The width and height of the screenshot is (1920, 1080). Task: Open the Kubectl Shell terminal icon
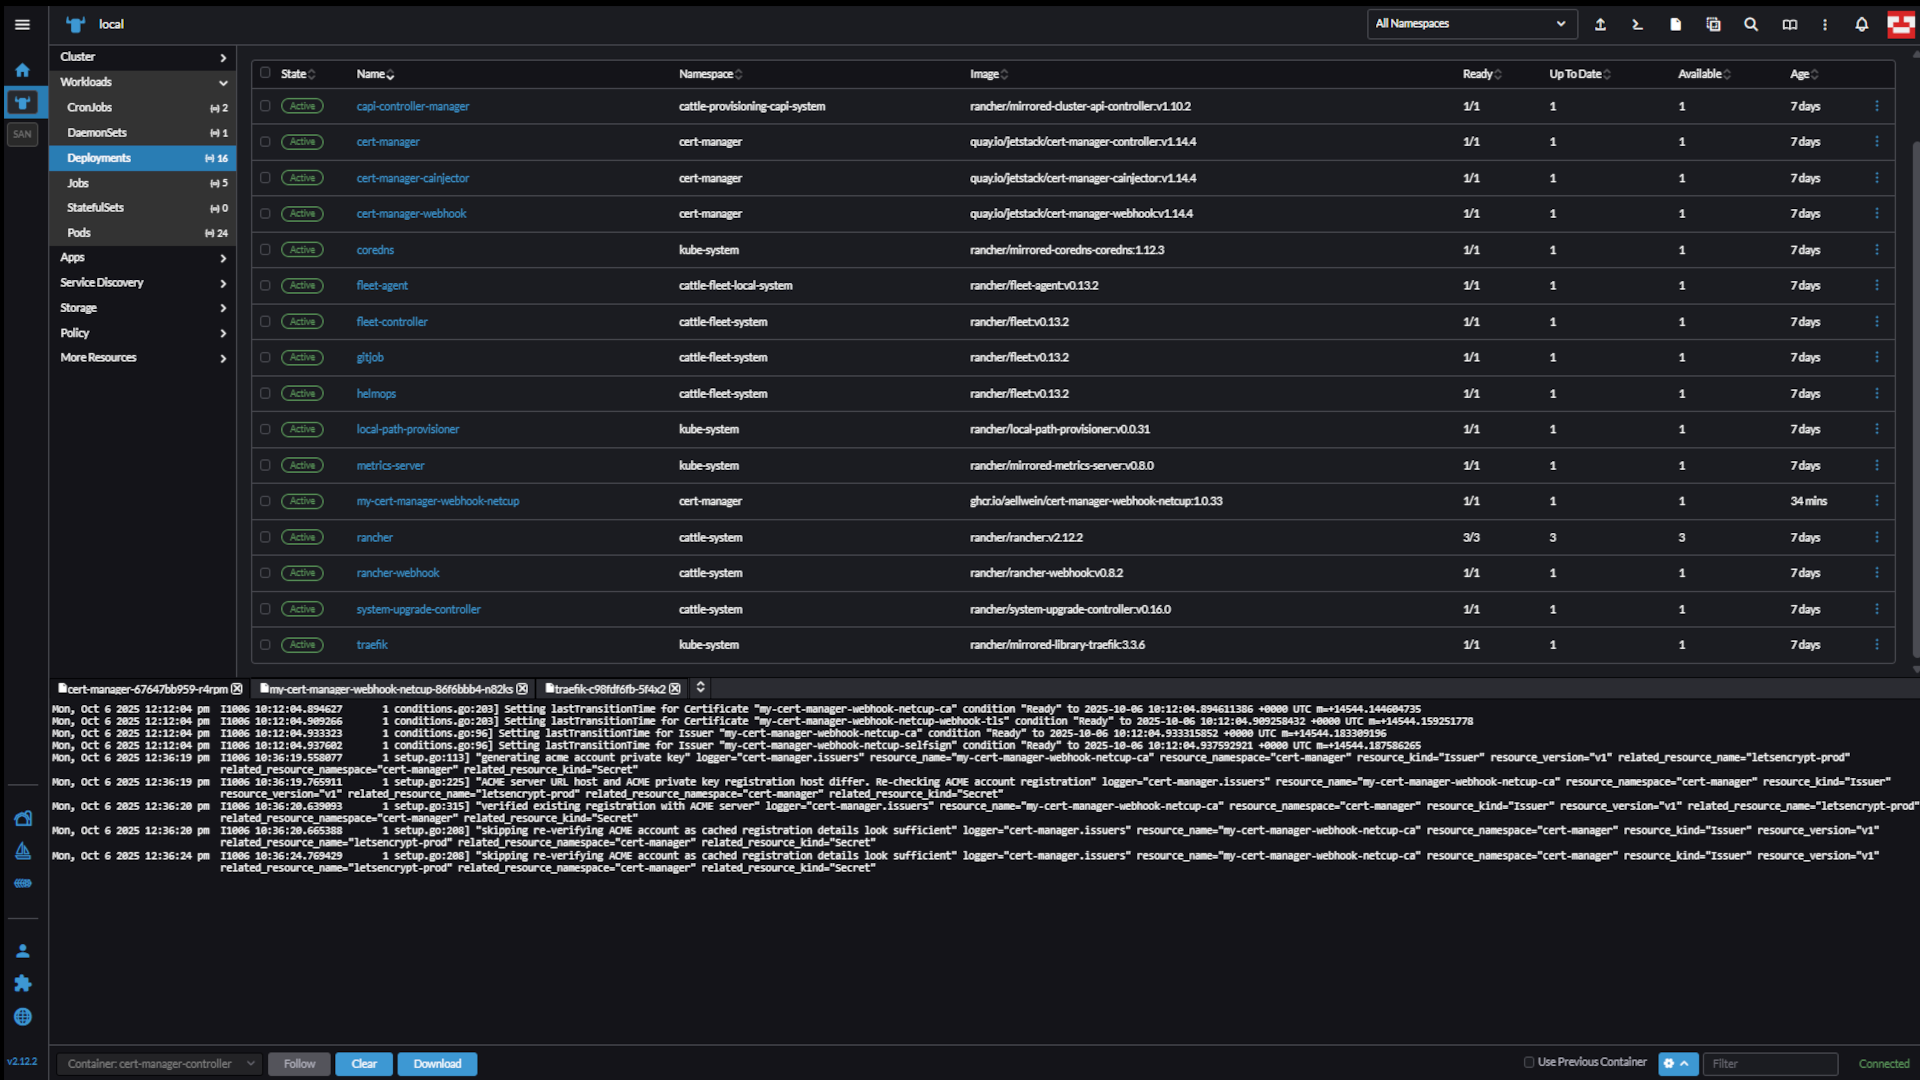click(1637, 24)
